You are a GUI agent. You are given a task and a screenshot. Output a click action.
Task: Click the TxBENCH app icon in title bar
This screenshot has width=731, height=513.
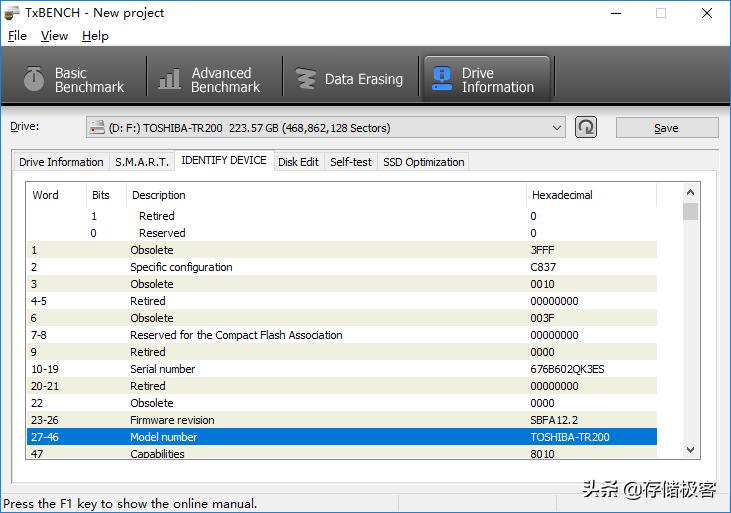click(x=11, y=13)
